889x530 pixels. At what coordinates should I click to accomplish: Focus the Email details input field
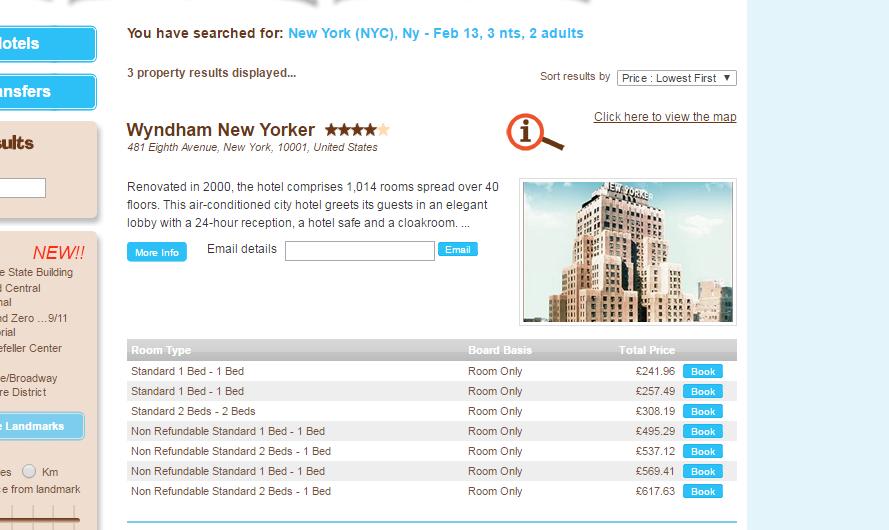click(x=359, y=251)
